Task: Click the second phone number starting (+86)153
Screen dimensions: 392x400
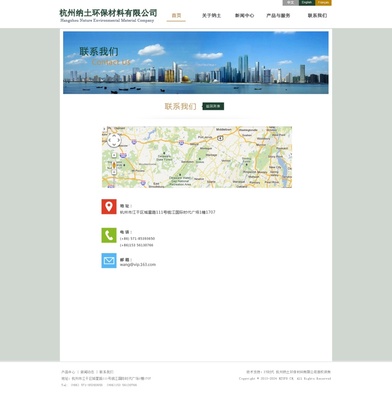Action: click(137, 245)
